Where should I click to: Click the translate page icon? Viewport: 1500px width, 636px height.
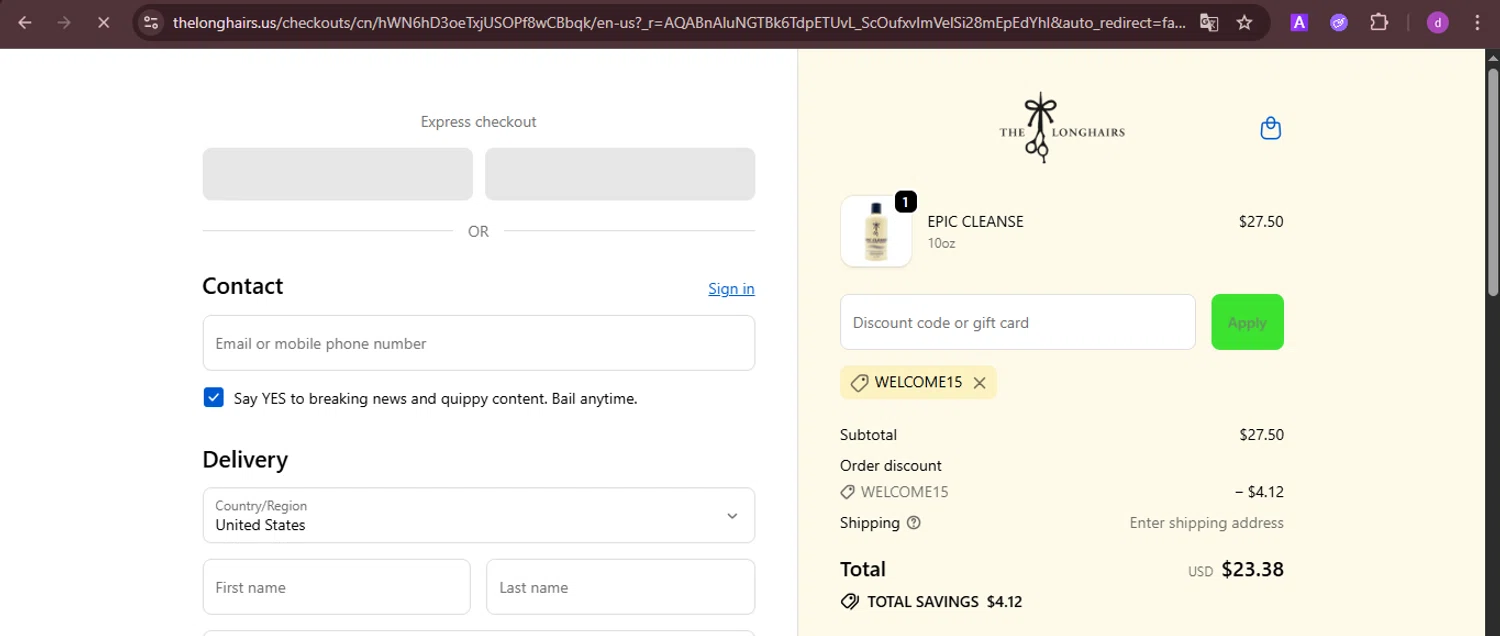tap(1209, 22)
